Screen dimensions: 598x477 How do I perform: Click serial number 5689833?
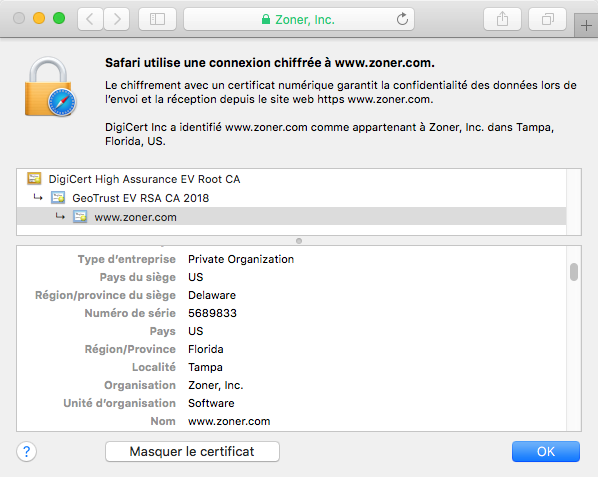point(212,313)
